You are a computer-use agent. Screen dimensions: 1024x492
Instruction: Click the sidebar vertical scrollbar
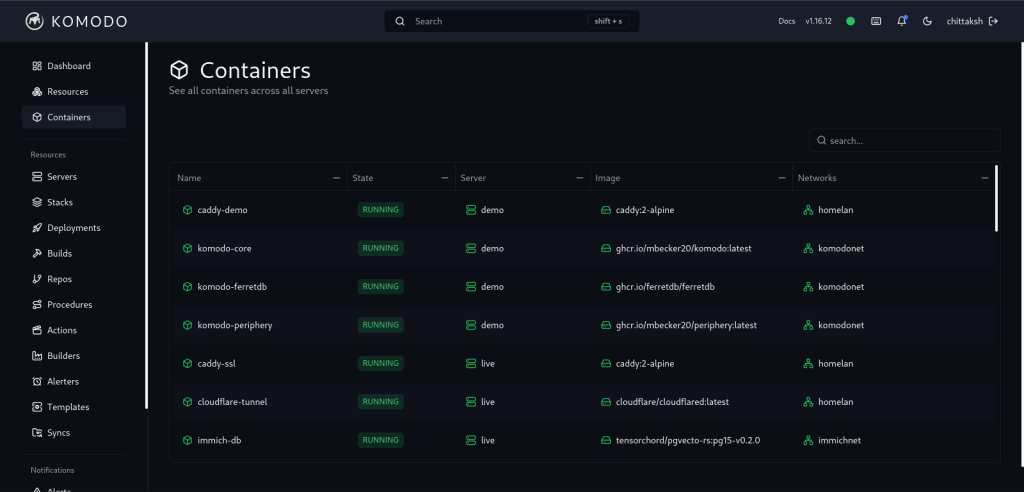[x=146, y=225]
